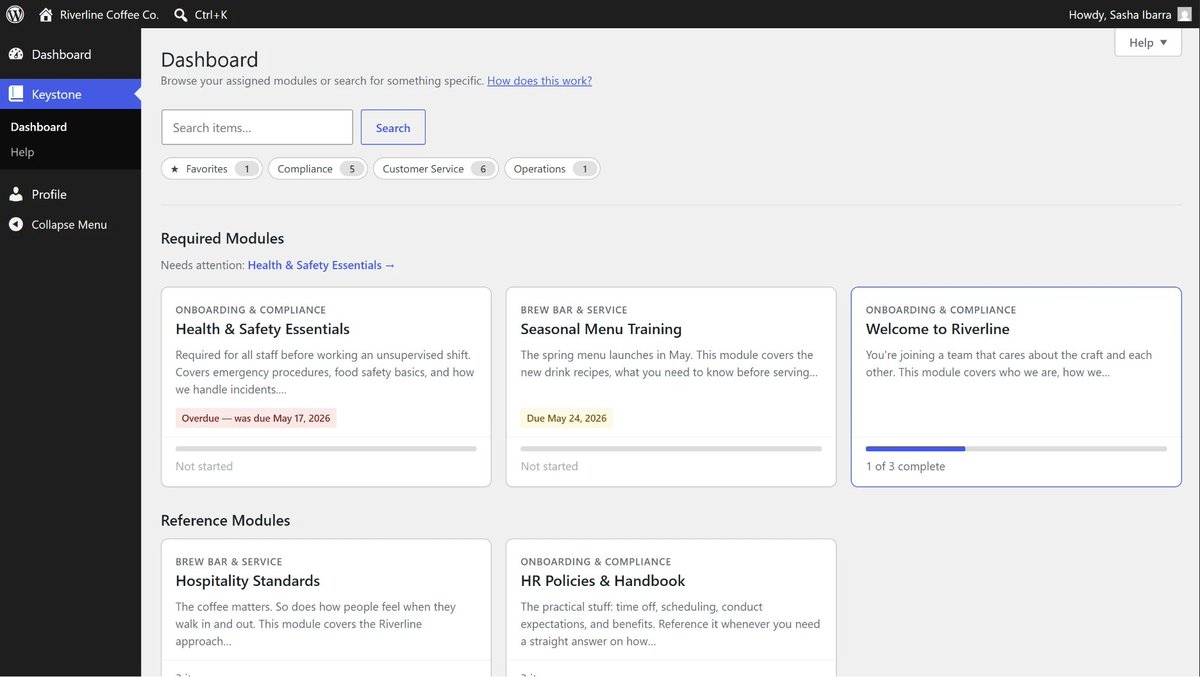Click the Customer Service count badge '6'
The width and height of the screenshot is (1200, 677).
tap(483, 169)
